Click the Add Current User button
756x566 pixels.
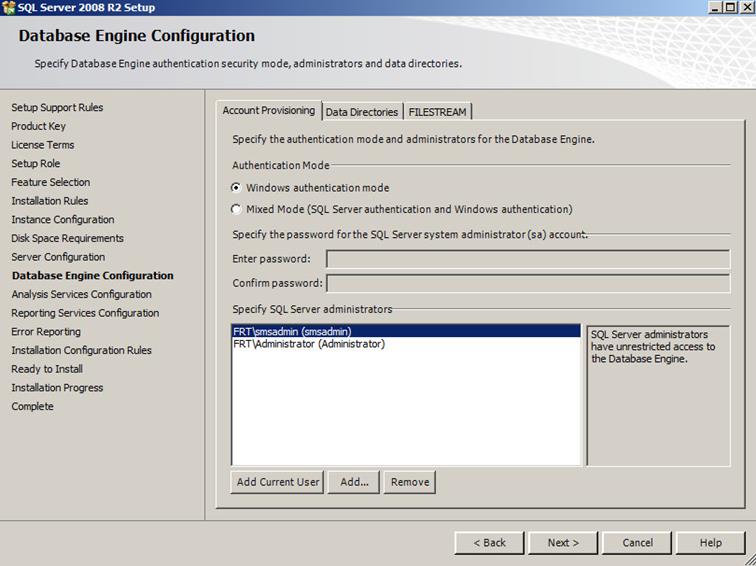pyautogui.click(x=278, y=482)
